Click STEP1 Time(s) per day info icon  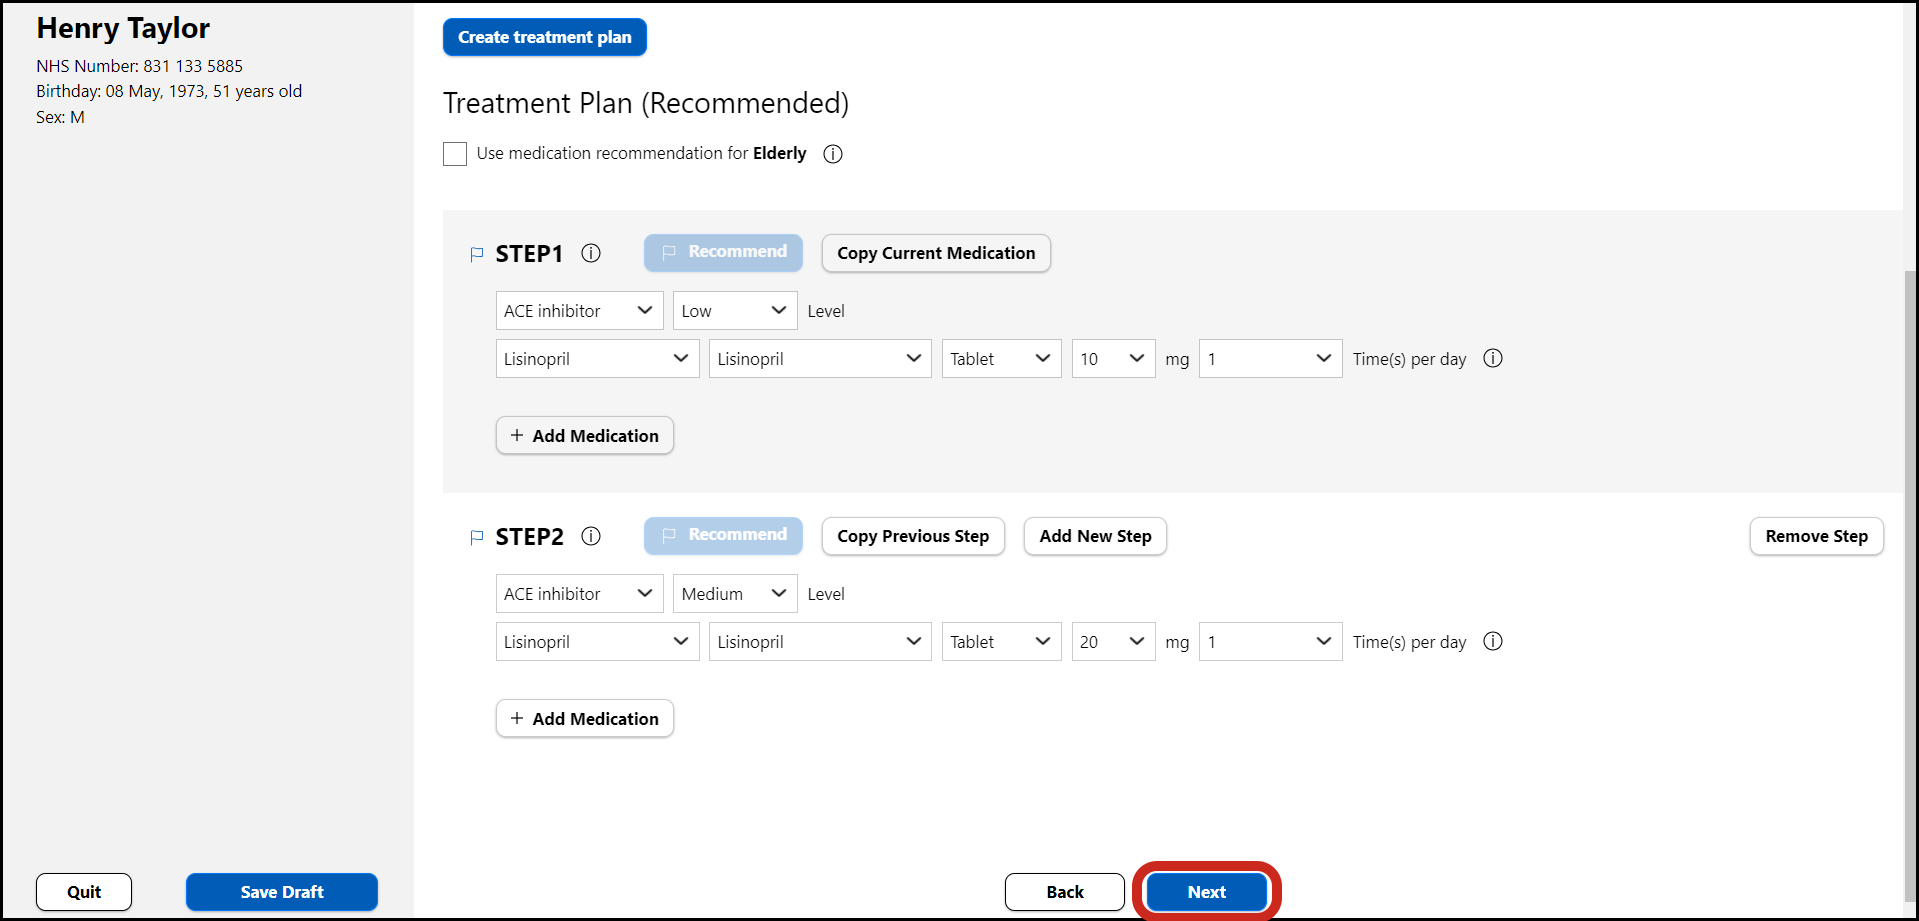point(1492,358)
